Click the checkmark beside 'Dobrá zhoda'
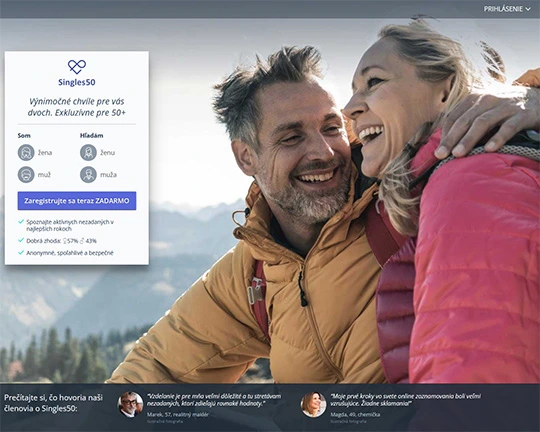This screenshot has height=432, width=540. tap(21, 240)
